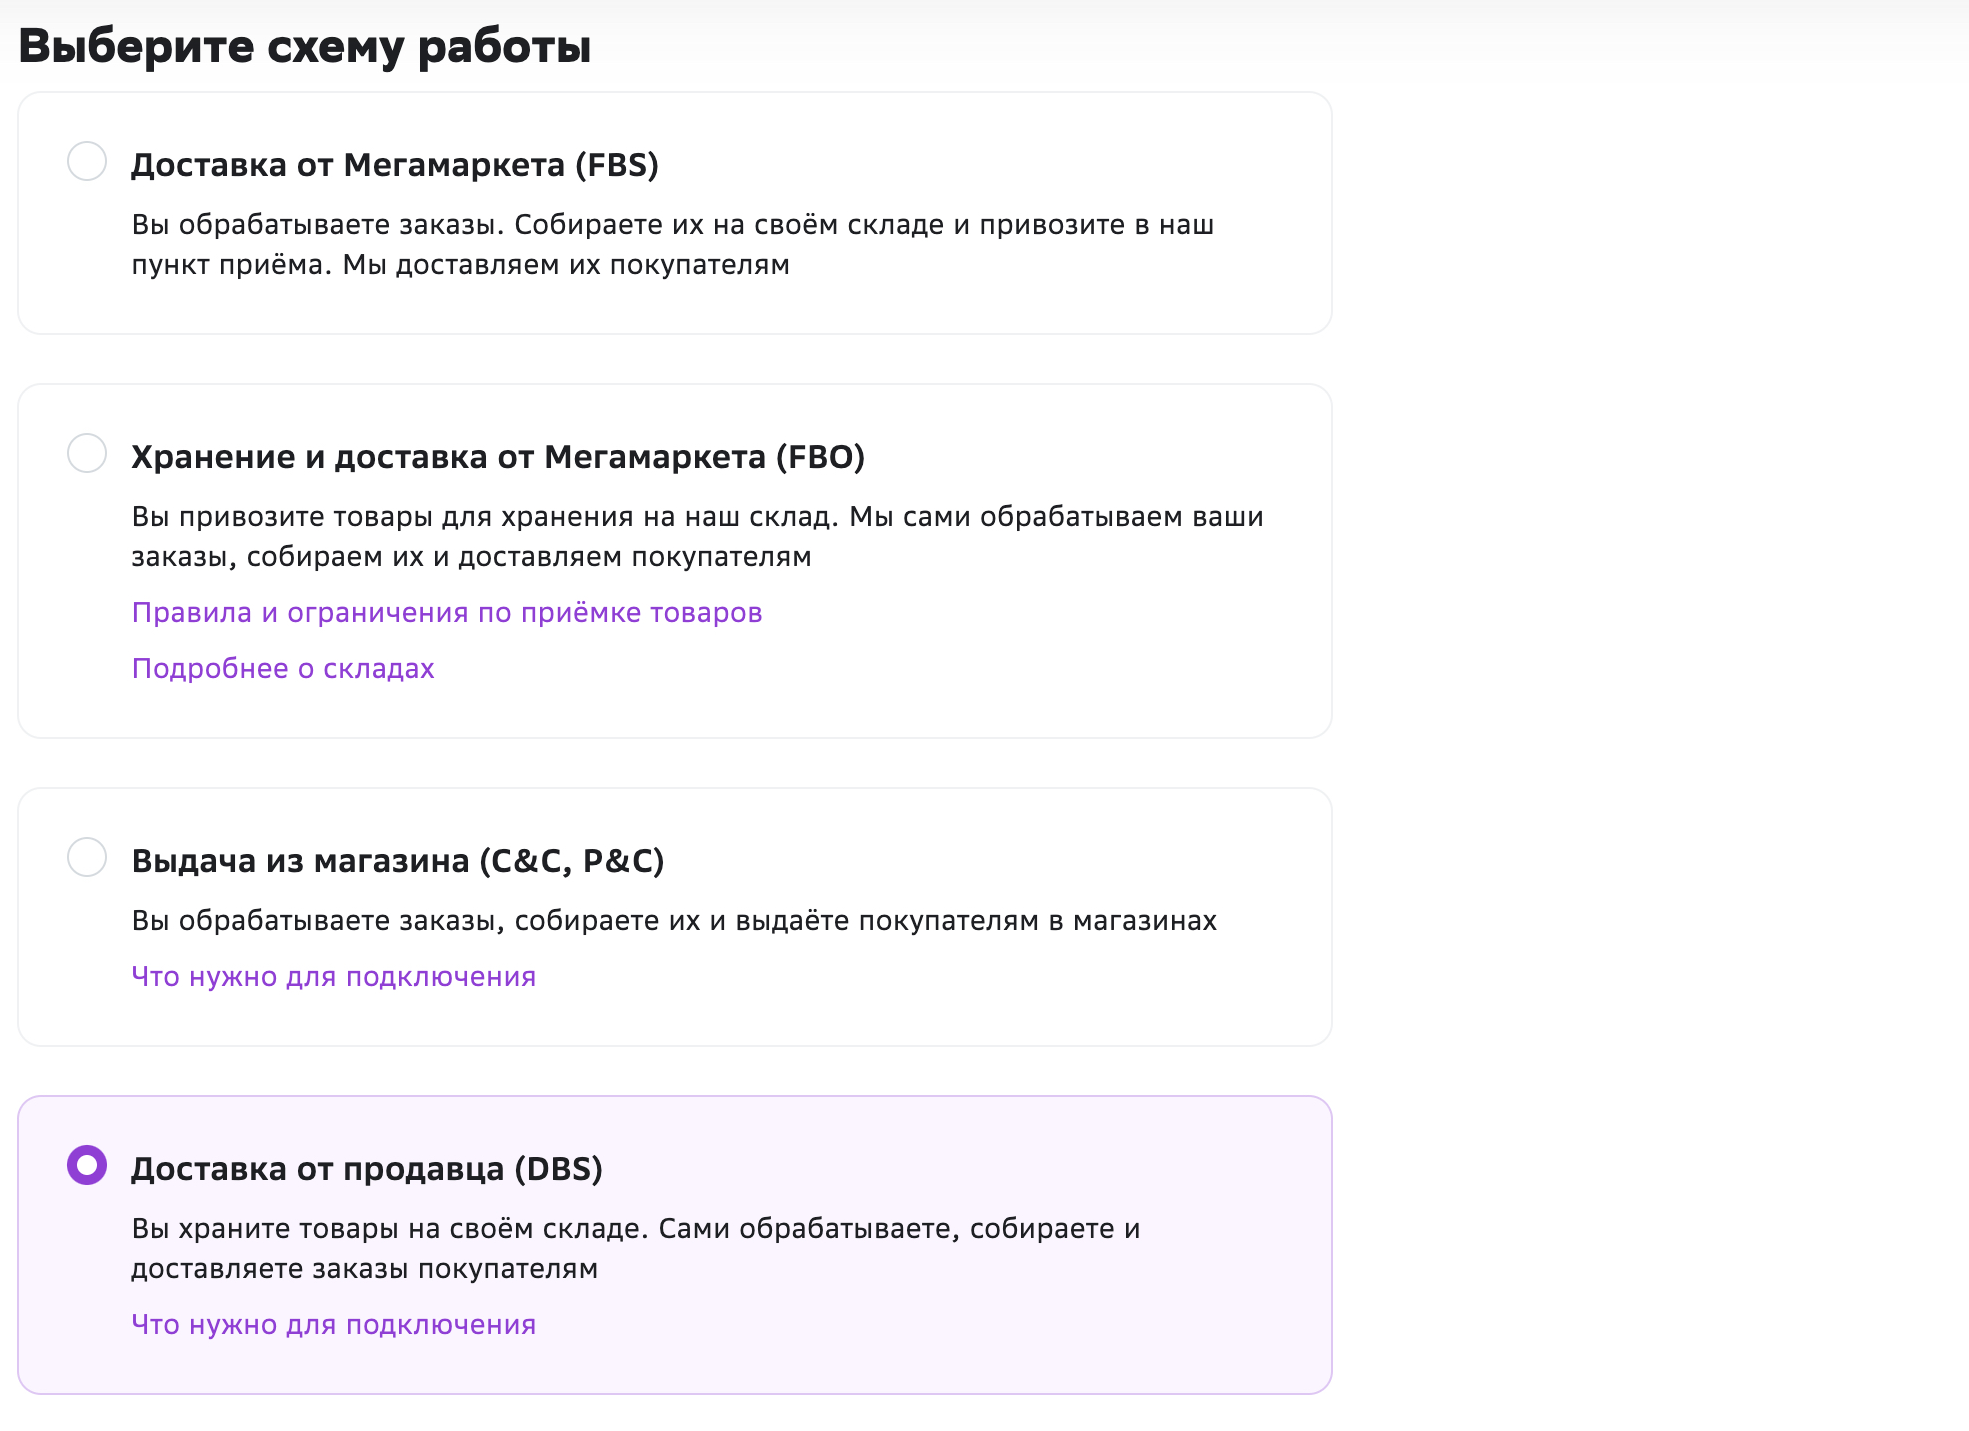The height and width of the screenshot is (1431, 1969).
Task: Click the text 'доставляете заказы покупателям'
Action: [x=365, y=1268]
